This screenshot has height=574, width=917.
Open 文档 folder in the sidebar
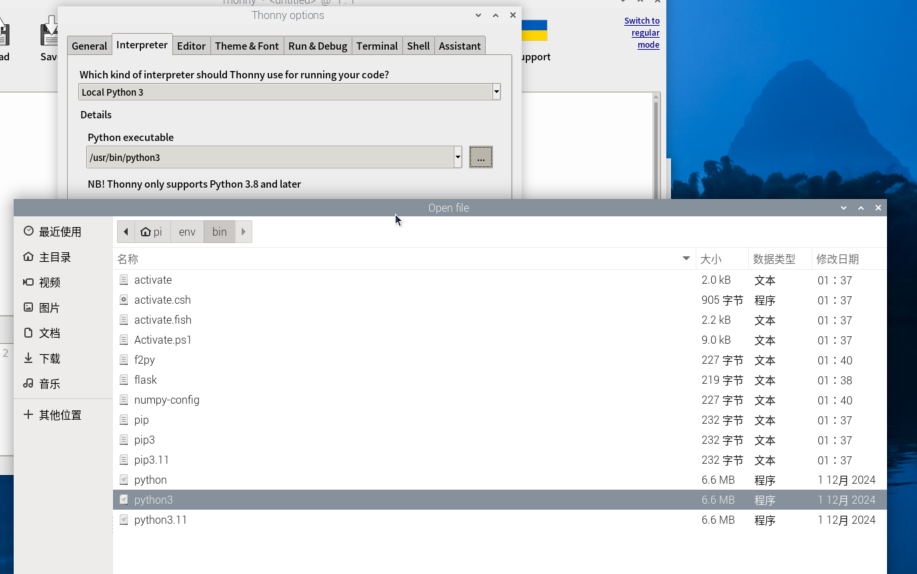(63, 333)
